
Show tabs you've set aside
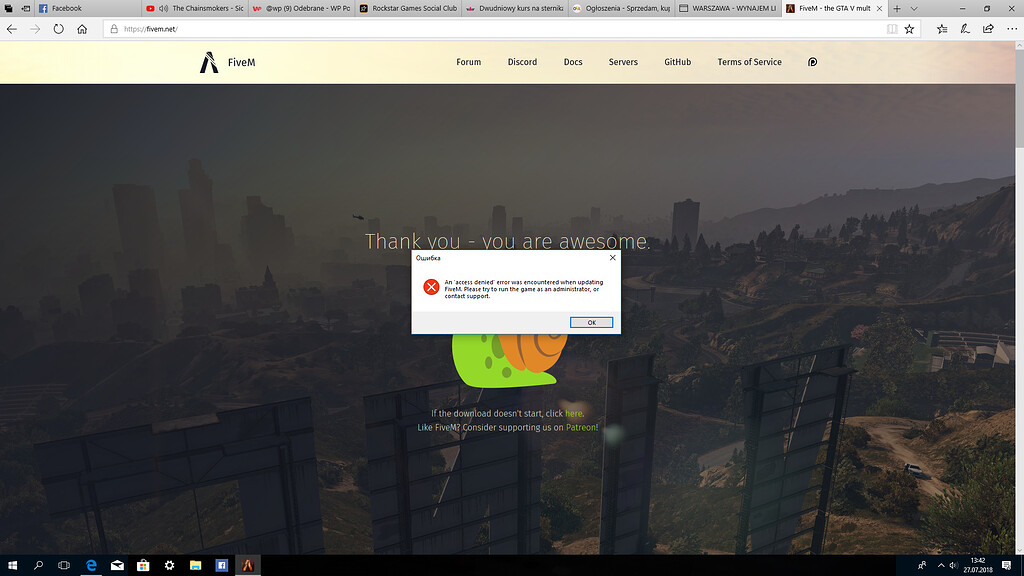pyautogui.click(x=8, y=8)
